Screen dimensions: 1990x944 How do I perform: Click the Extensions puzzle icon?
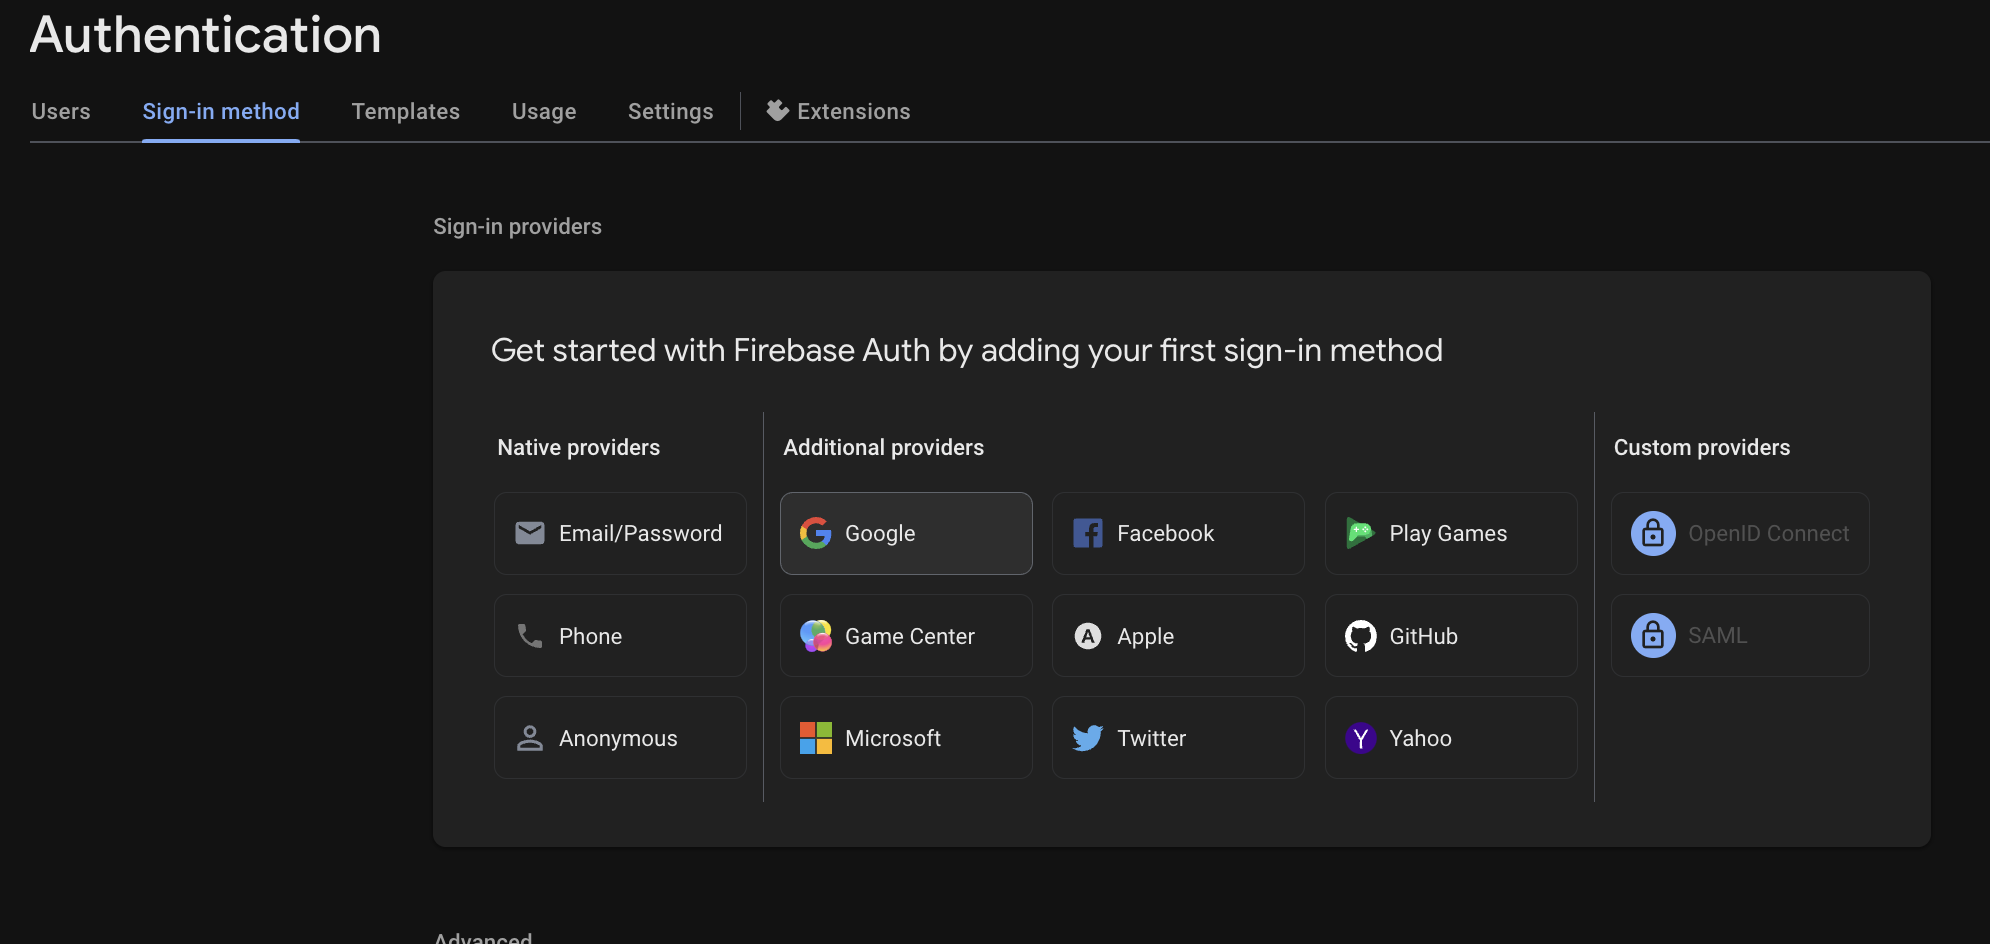tap(778, 111)
